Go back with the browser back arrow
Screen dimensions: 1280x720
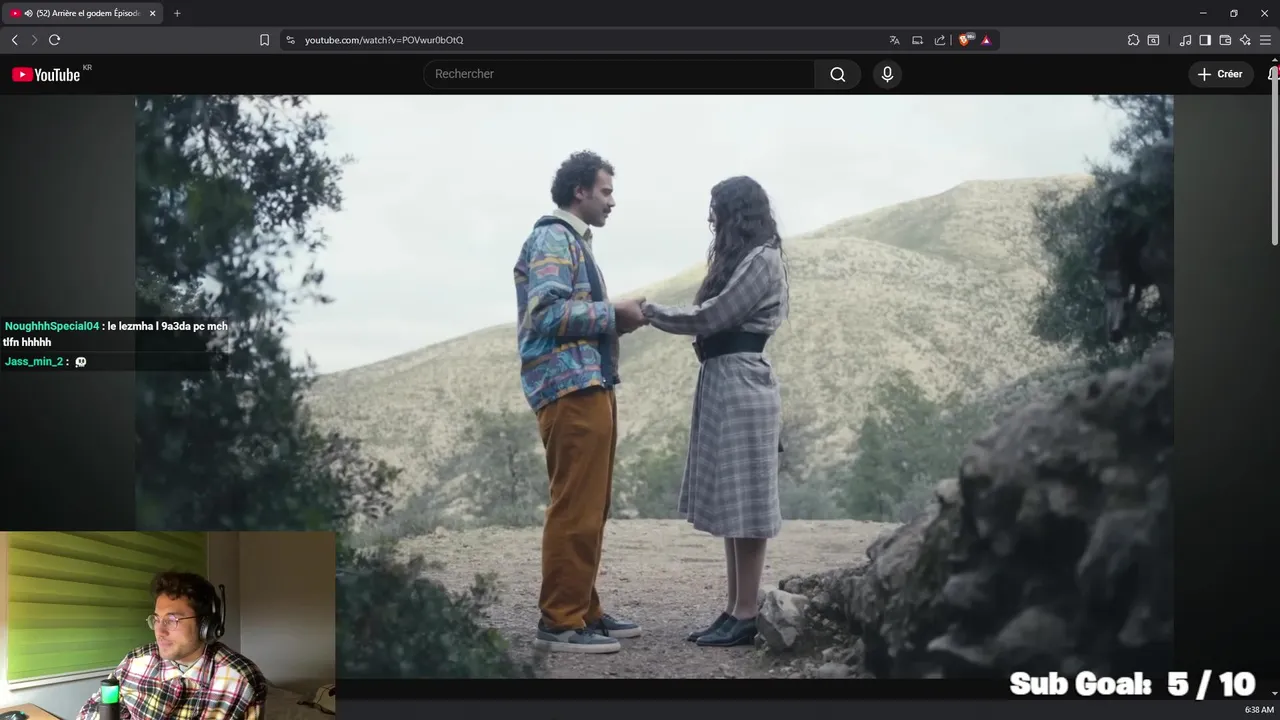click(x=14, y=40)
